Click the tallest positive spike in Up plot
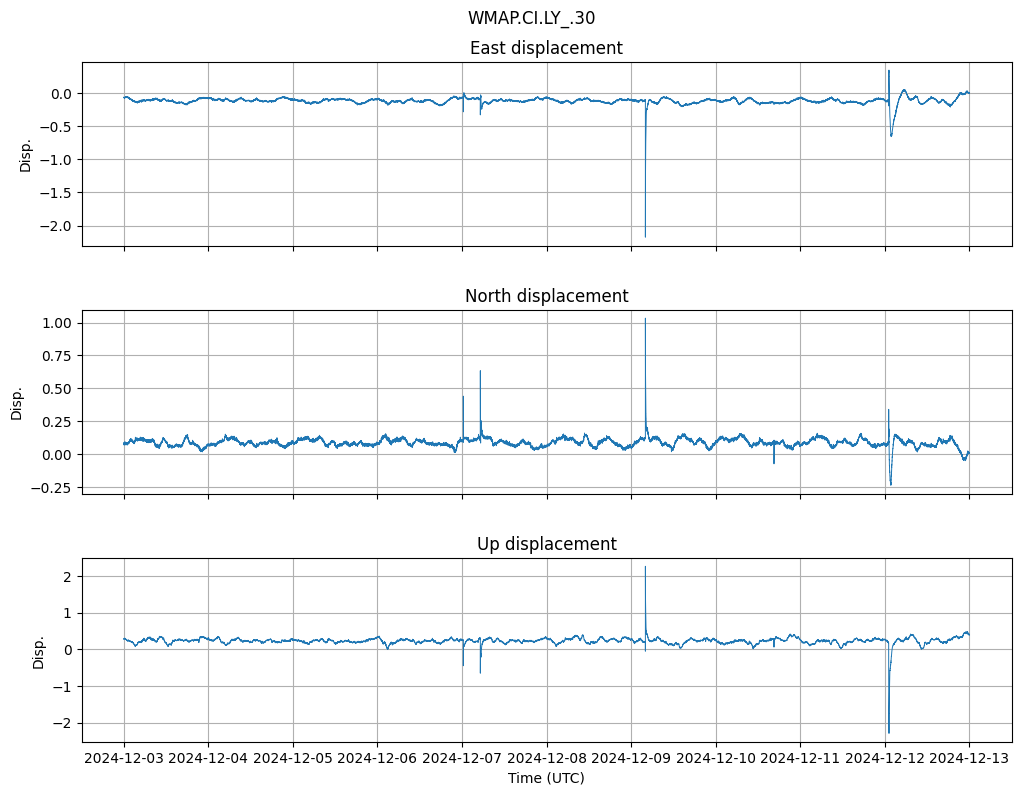The width and height of the screenshot is (1021, 795). click(645, 567)
